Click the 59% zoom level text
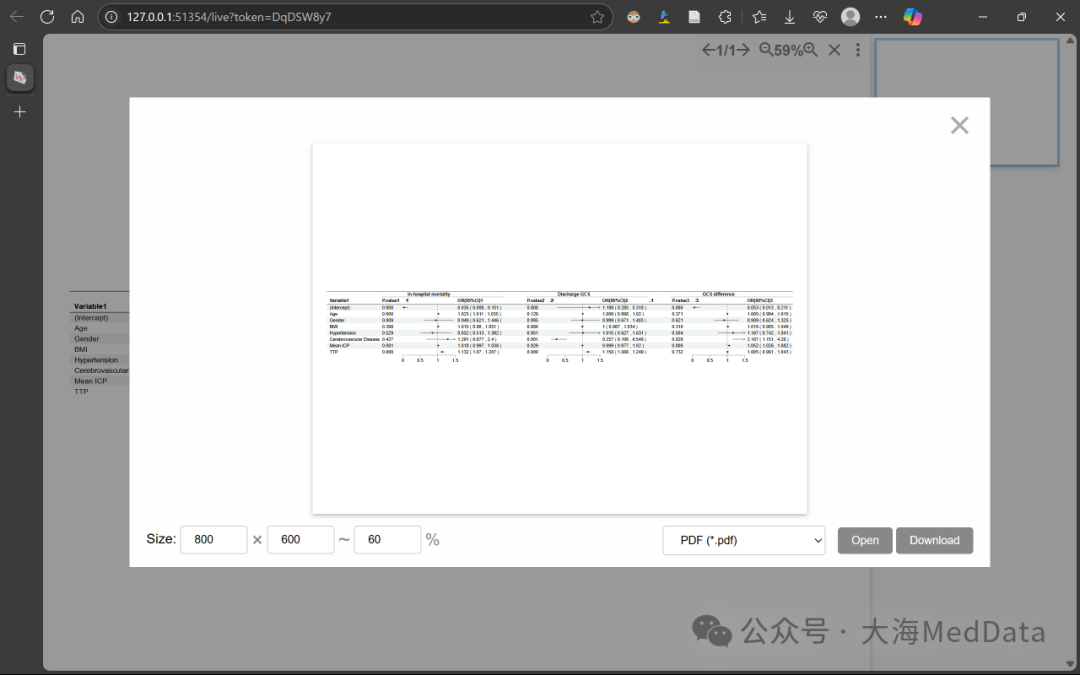Image resolution: width=1080 pixels, height=675 pixels. coord(788,50)
